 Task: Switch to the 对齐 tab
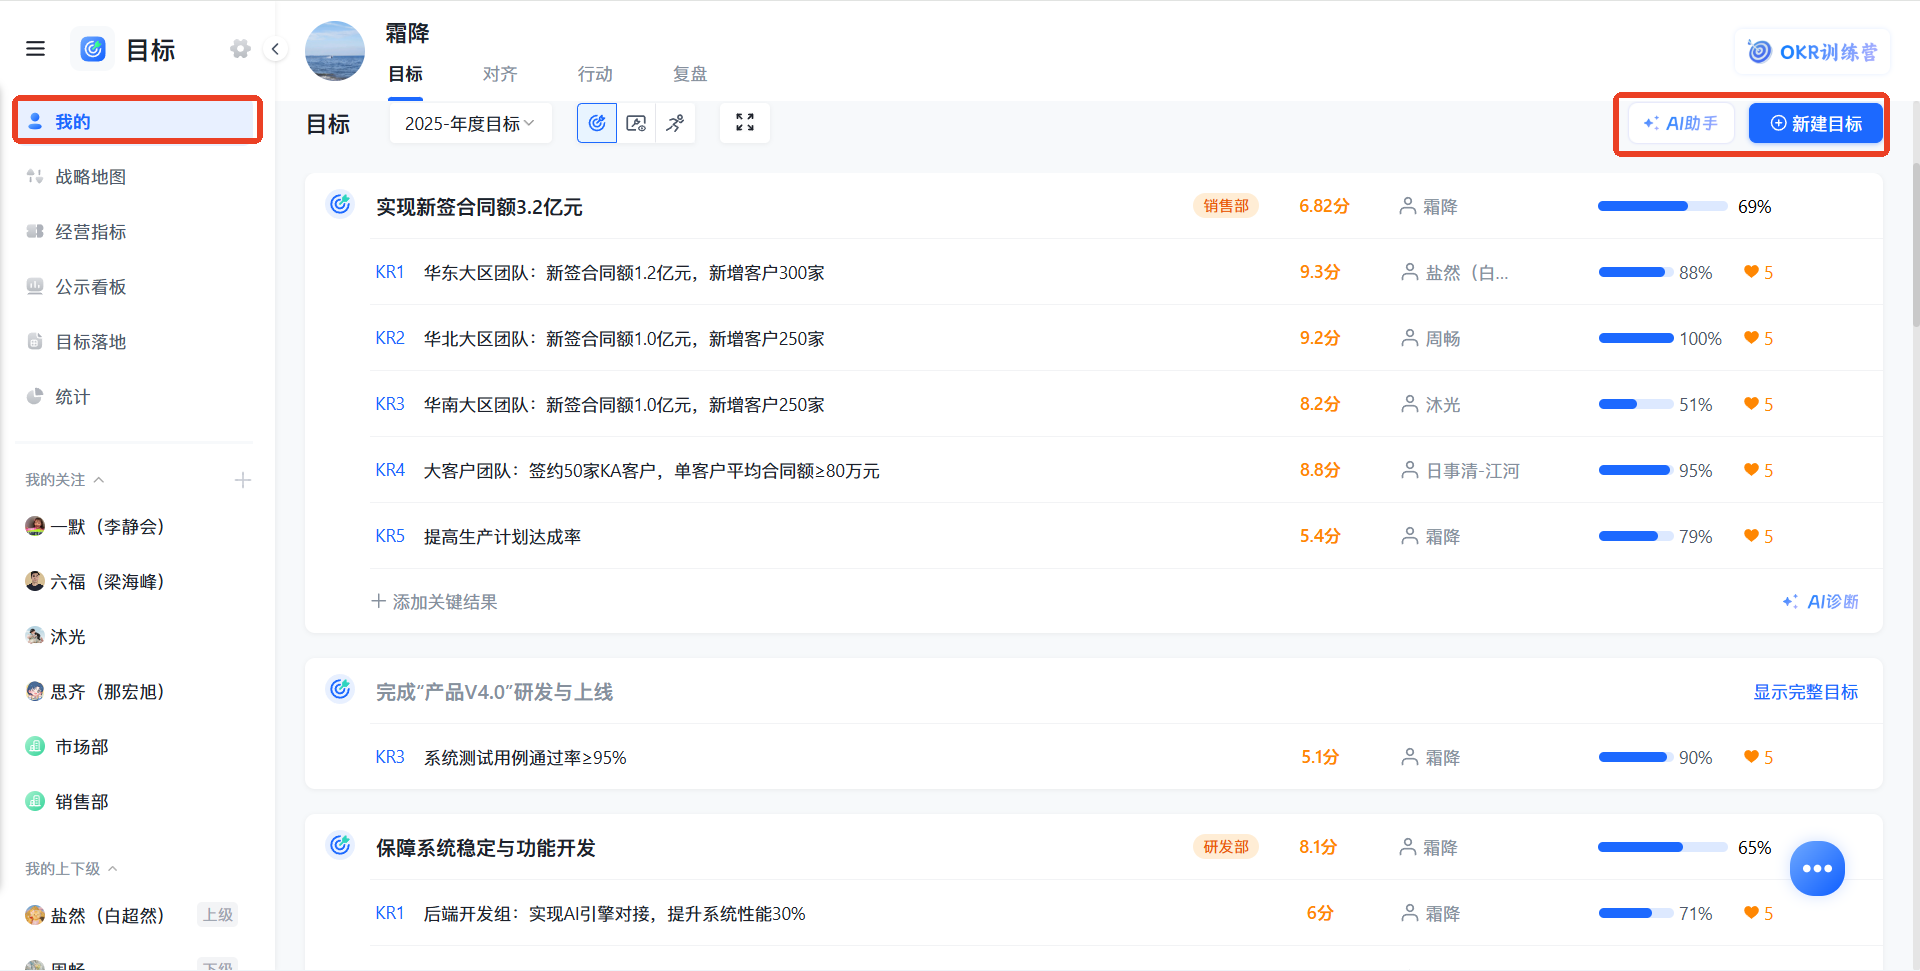[500, 74]
